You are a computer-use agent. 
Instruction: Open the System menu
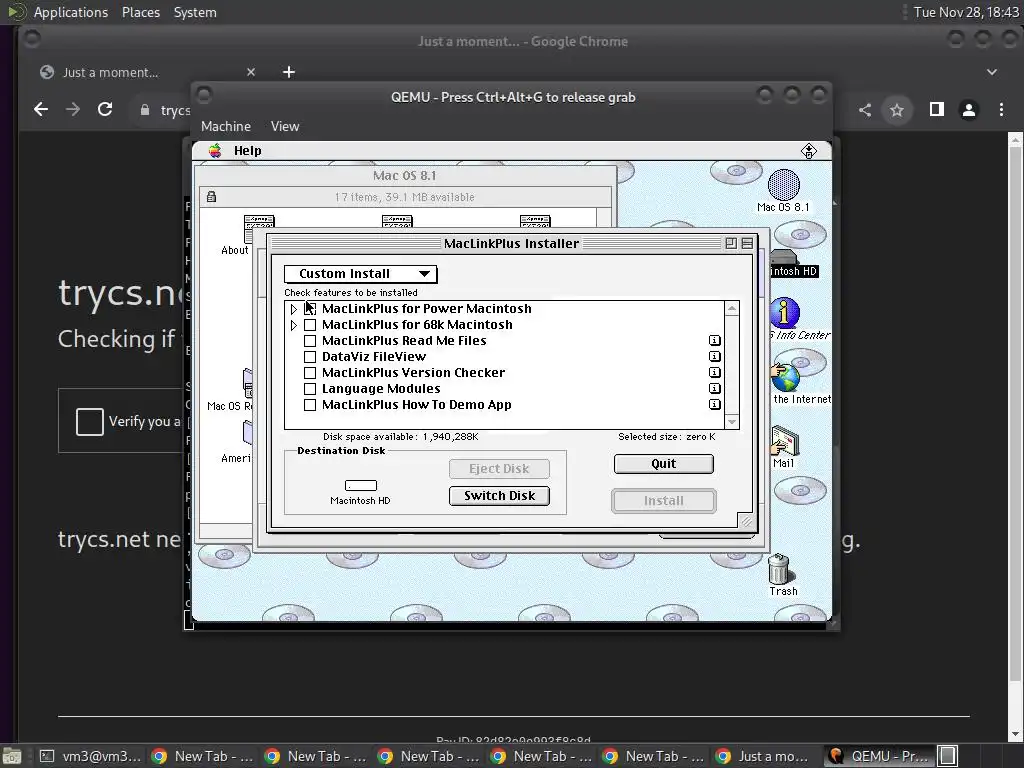click(x=195, y=12)
